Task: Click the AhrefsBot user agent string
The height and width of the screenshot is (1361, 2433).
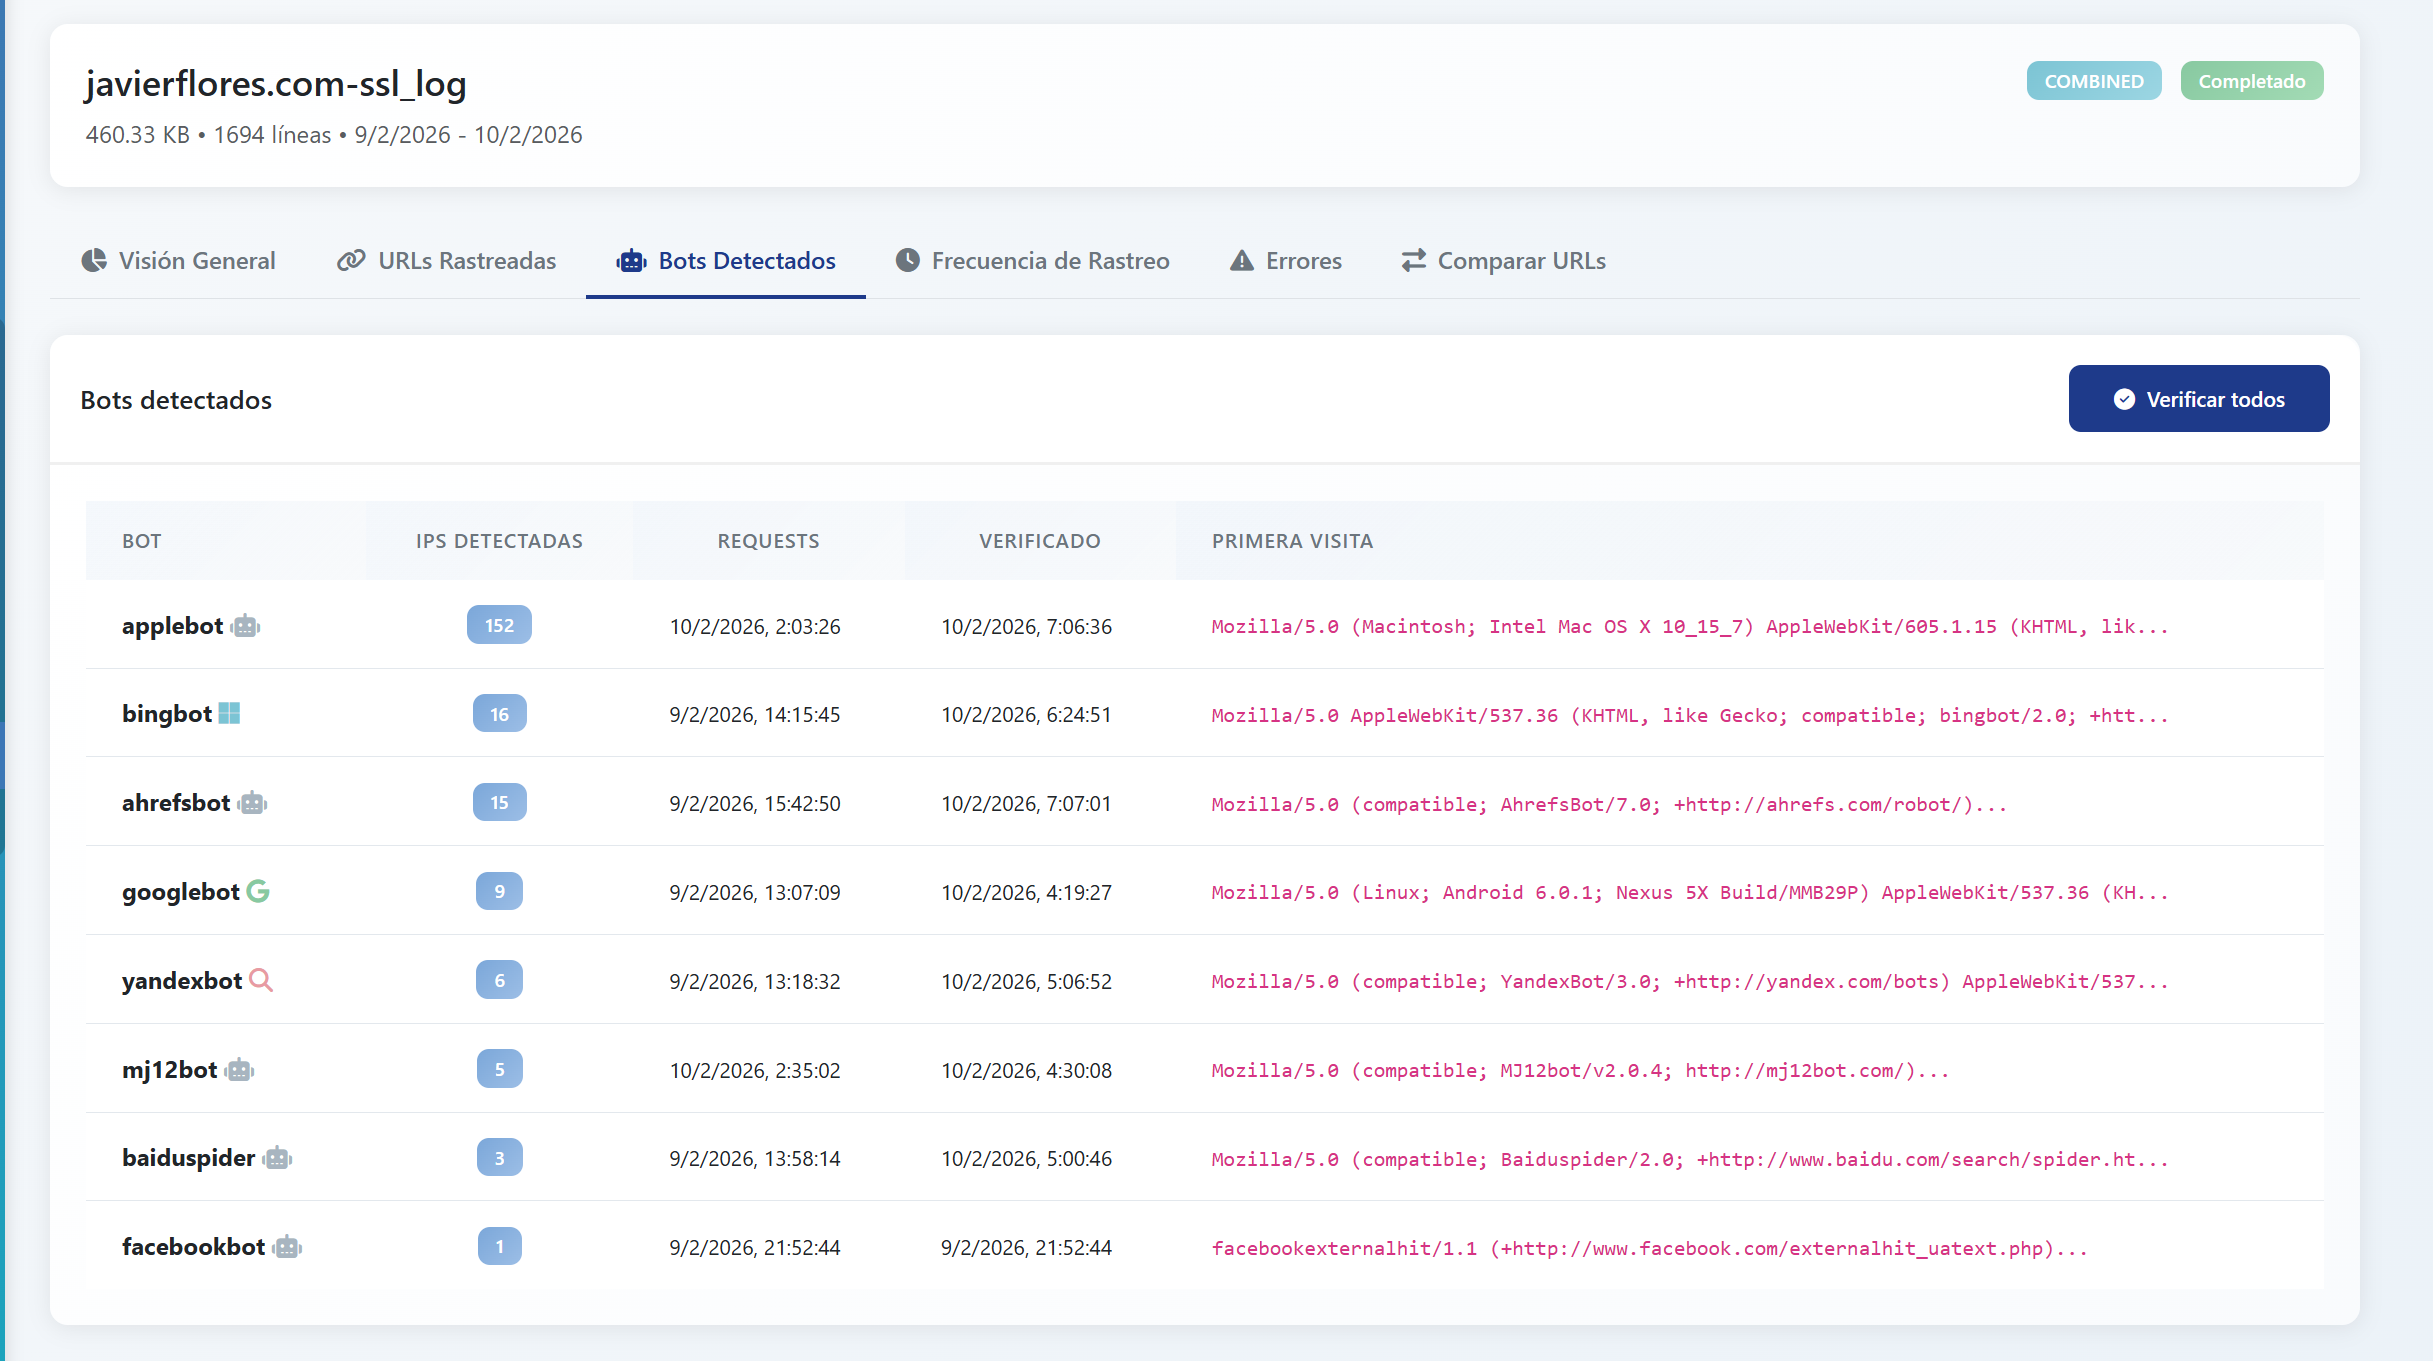Action: (1608, 804)
